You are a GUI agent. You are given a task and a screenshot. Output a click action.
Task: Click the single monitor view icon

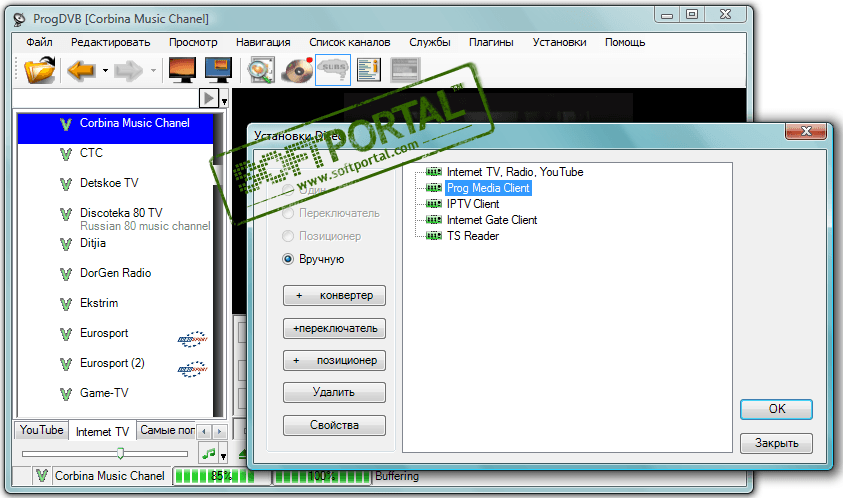182,70
